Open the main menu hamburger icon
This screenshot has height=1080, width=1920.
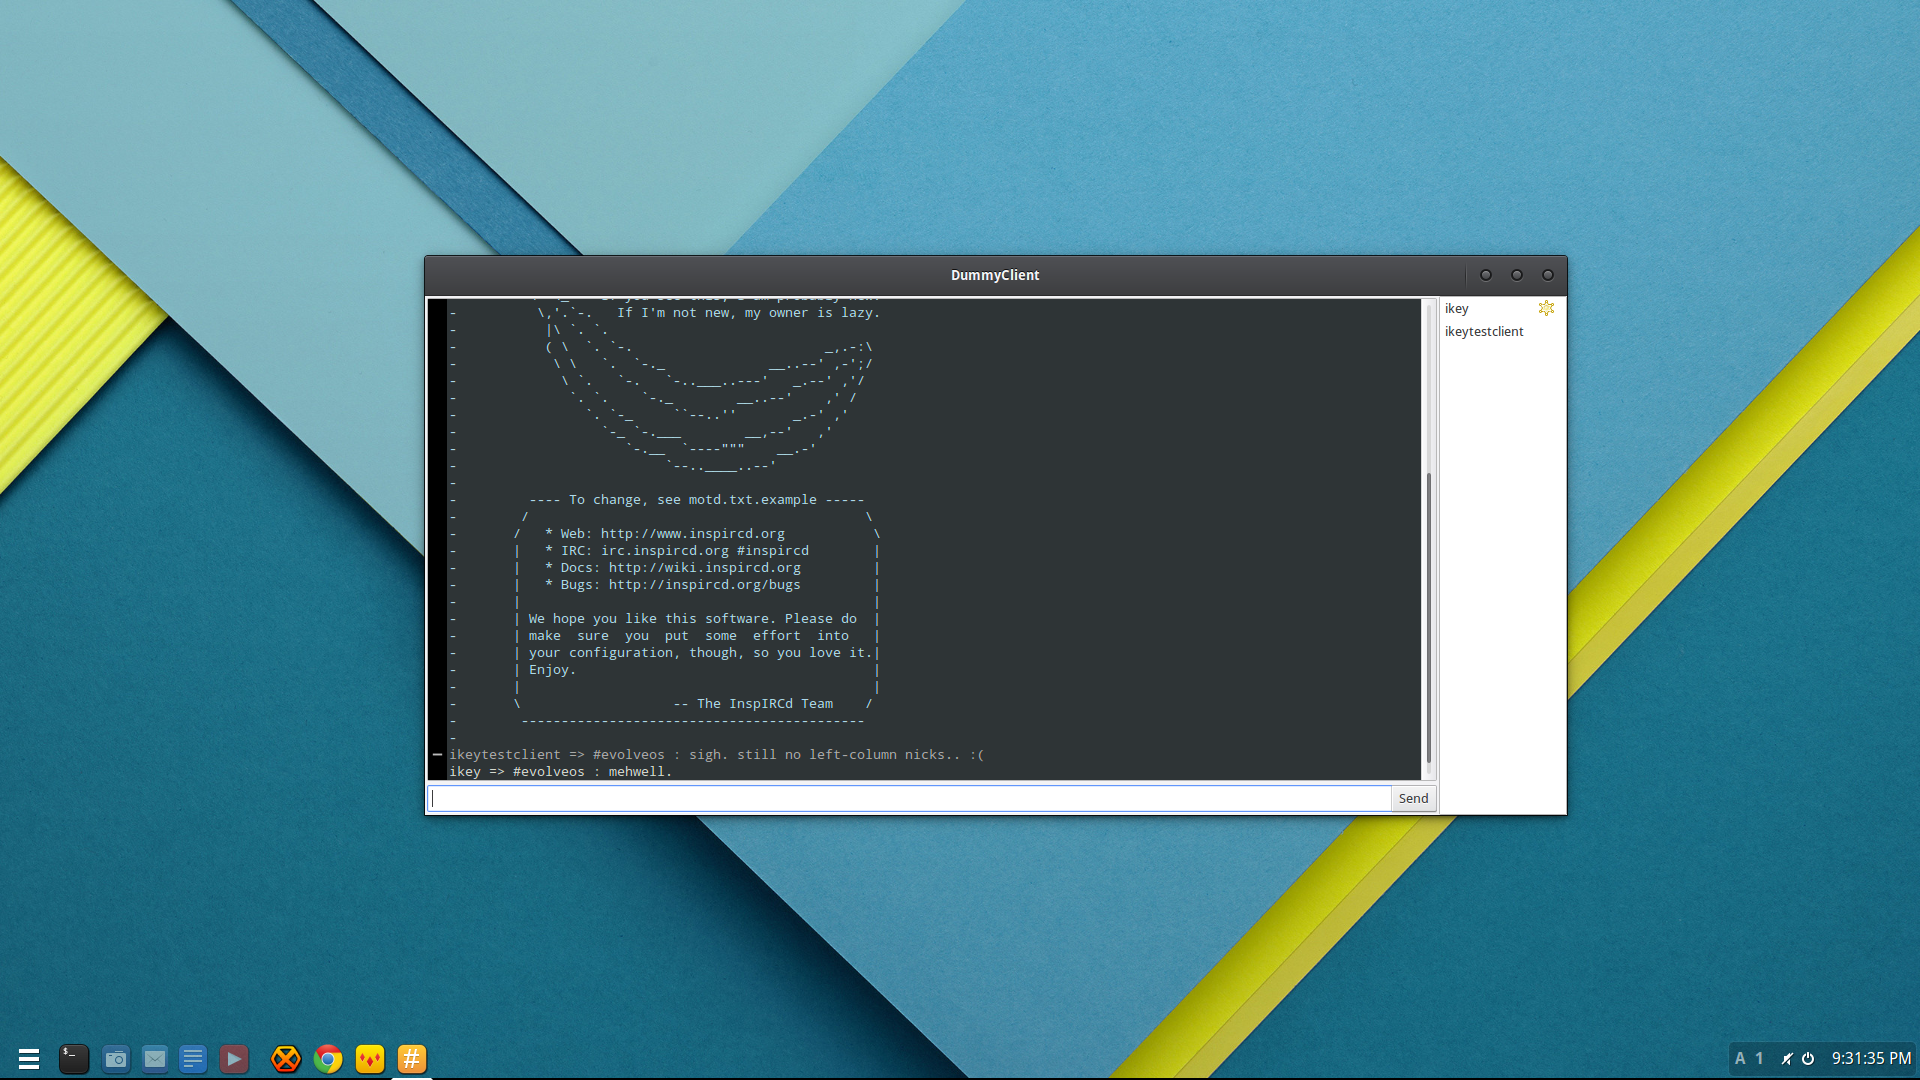coord(29,1058)
